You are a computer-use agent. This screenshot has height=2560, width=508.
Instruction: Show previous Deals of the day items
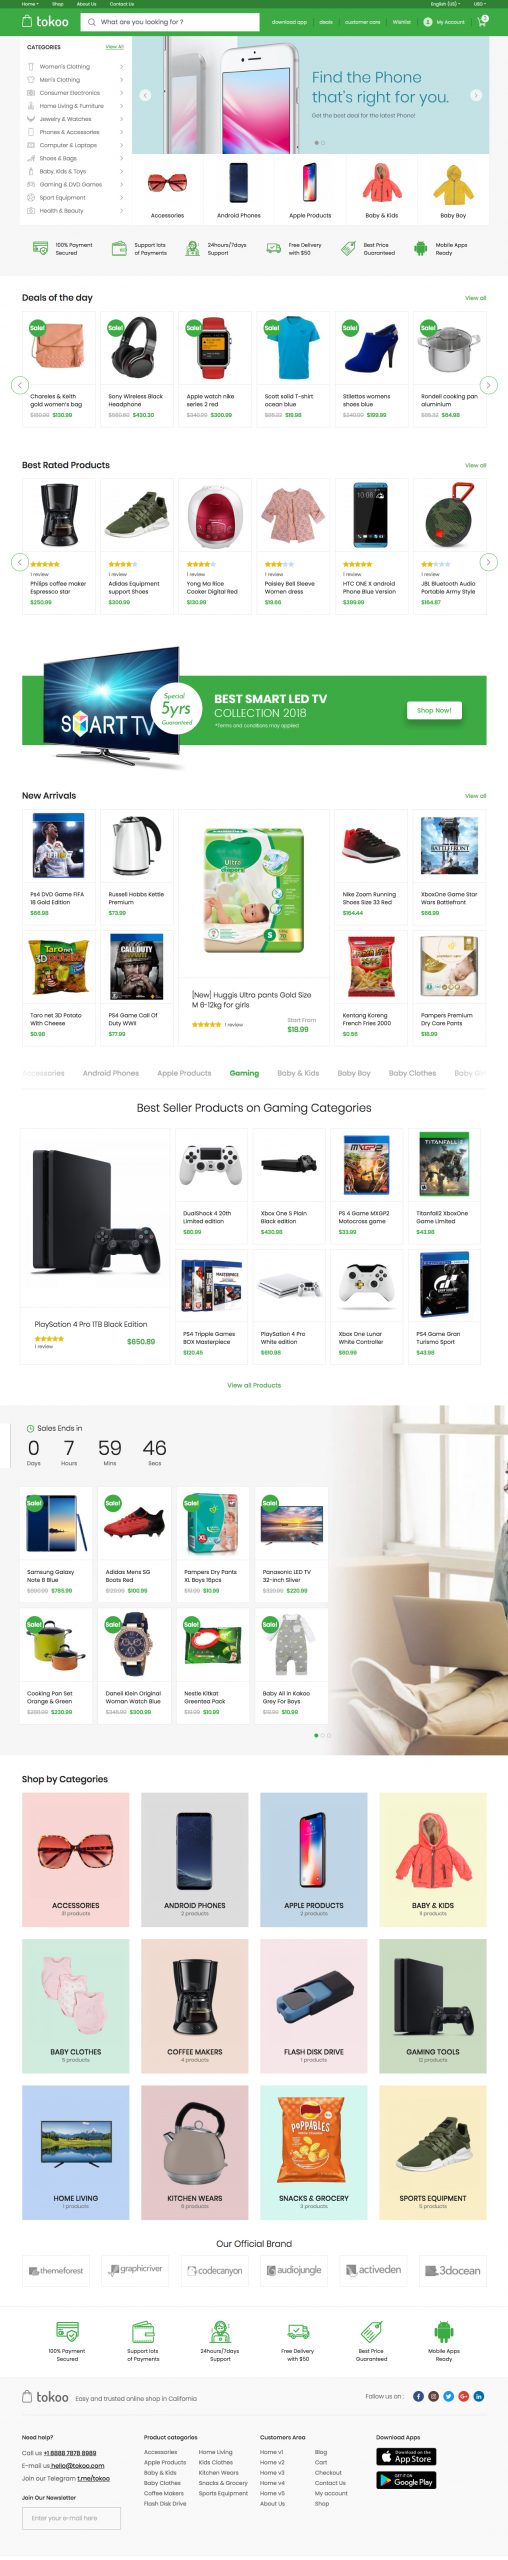click(19, 384)
